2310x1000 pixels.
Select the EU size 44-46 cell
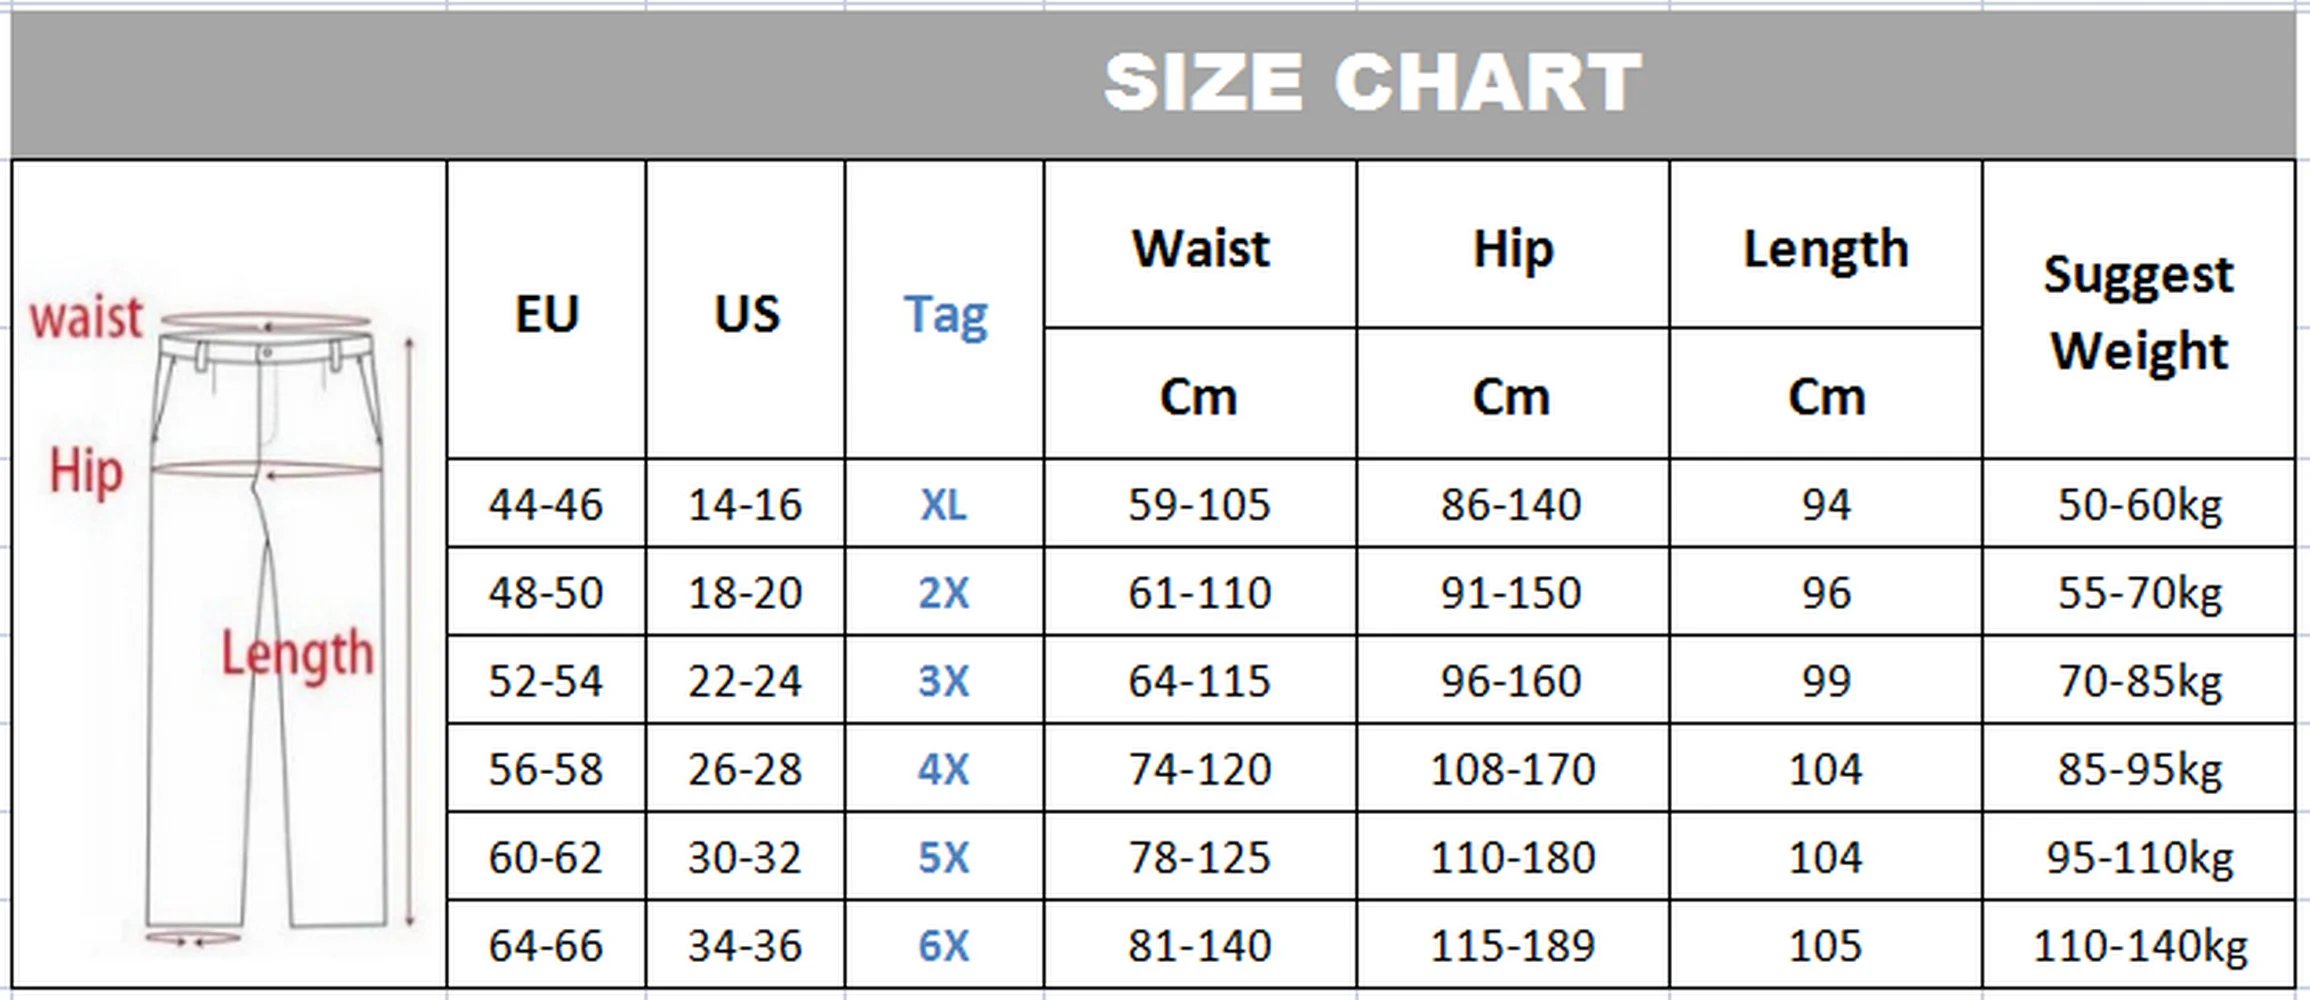click(546, 505)
